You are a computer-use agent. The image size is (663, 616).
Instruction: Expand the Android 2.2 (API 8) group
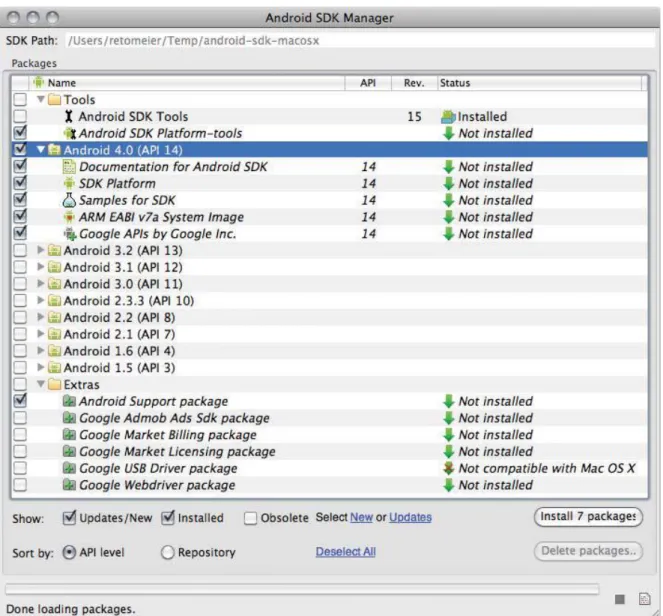[x=41, y=317]
